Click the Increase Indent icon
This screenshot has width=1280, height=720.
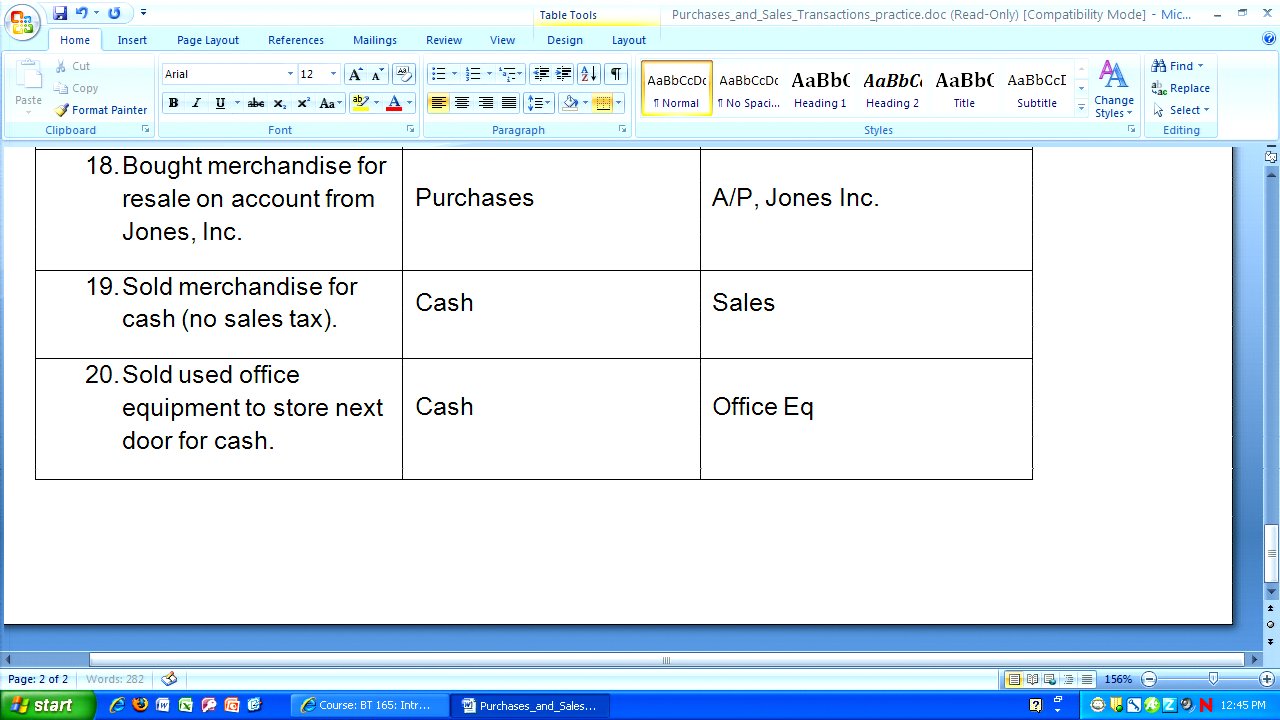[x=564, y=74]
